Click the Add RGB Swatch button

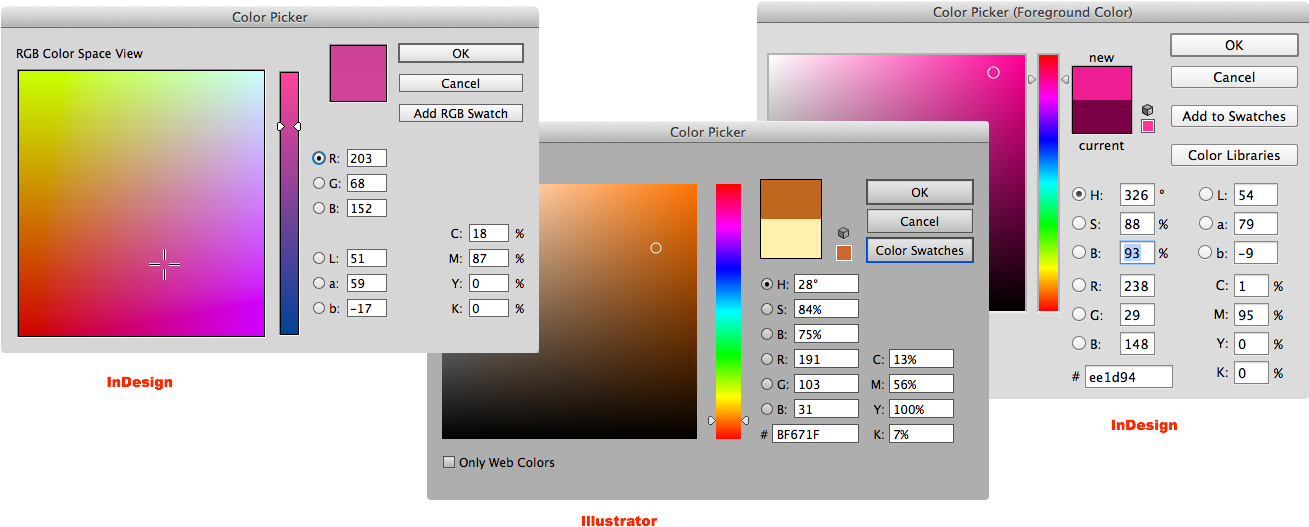point(460,113)
